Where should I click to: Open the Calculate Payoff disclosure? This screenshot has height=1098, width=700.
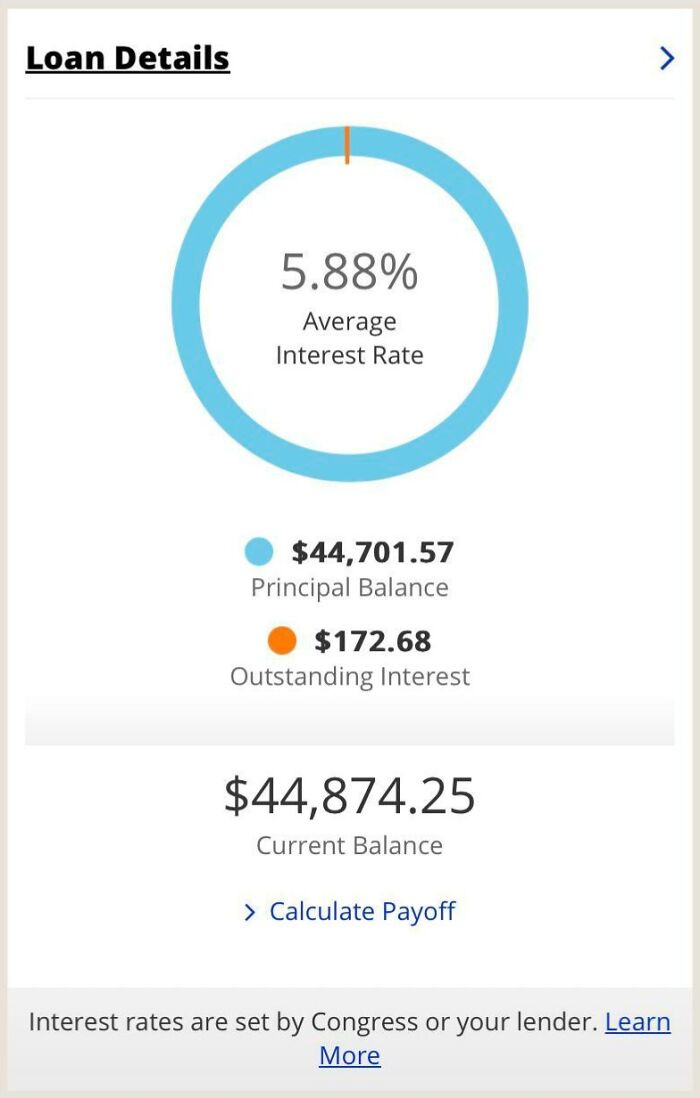[x=360, y=911]
